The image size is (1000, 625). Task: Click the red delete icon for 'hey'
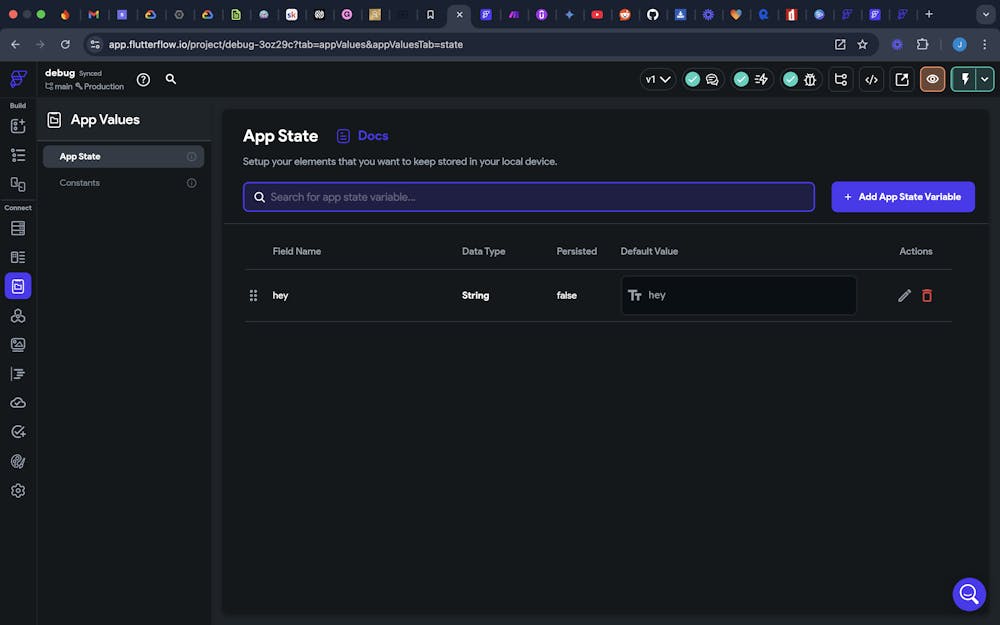coord(927,295)
